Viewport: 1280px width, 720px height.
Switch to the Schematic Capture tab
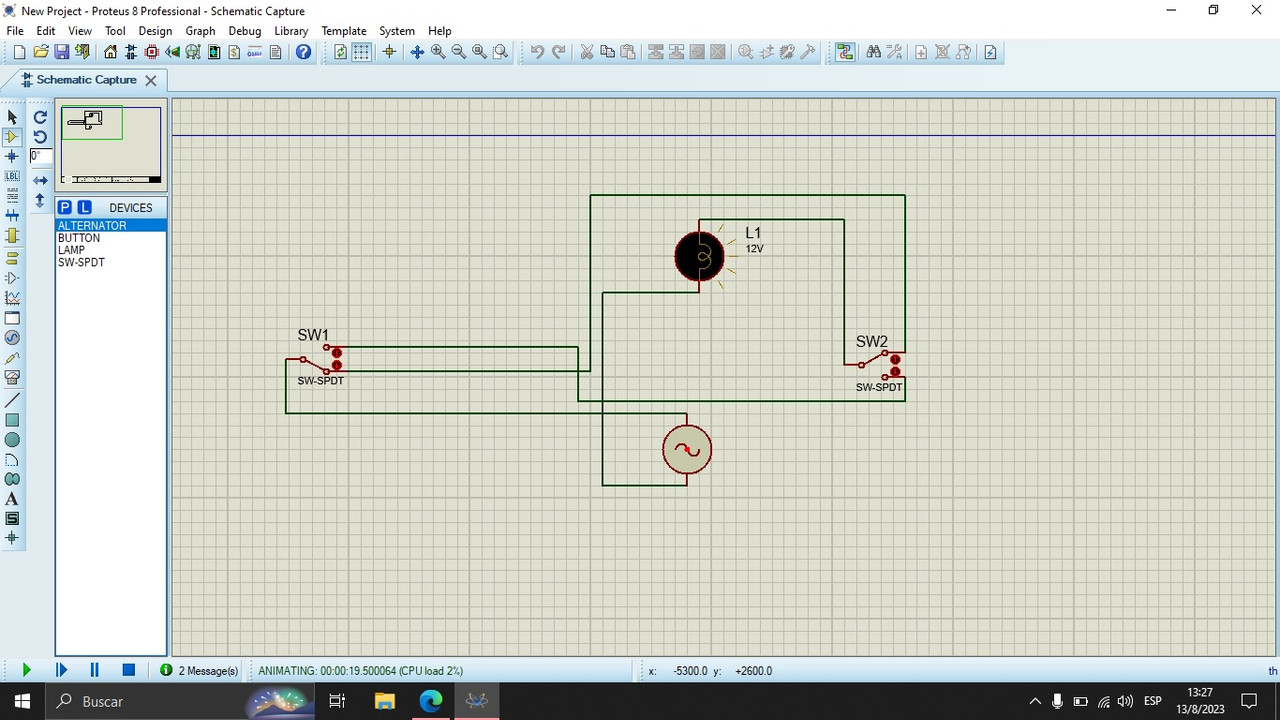coord(86,80)
